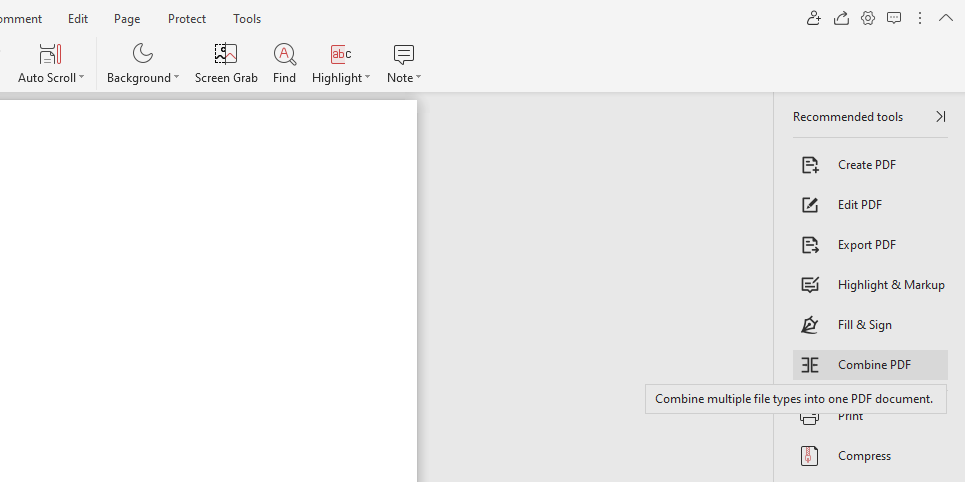Click the Create PDF icon
Image resolution: width=965 pixels, height=482 pixels.
(810, 165)
